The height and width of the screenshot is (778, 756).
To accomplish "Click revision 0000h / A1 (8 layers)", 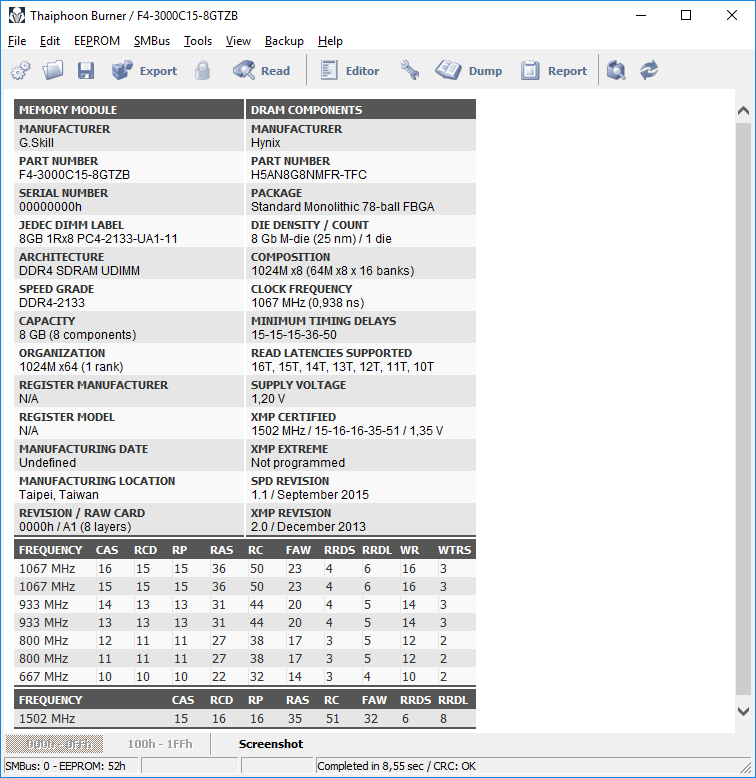I will [x=75, y=526].
